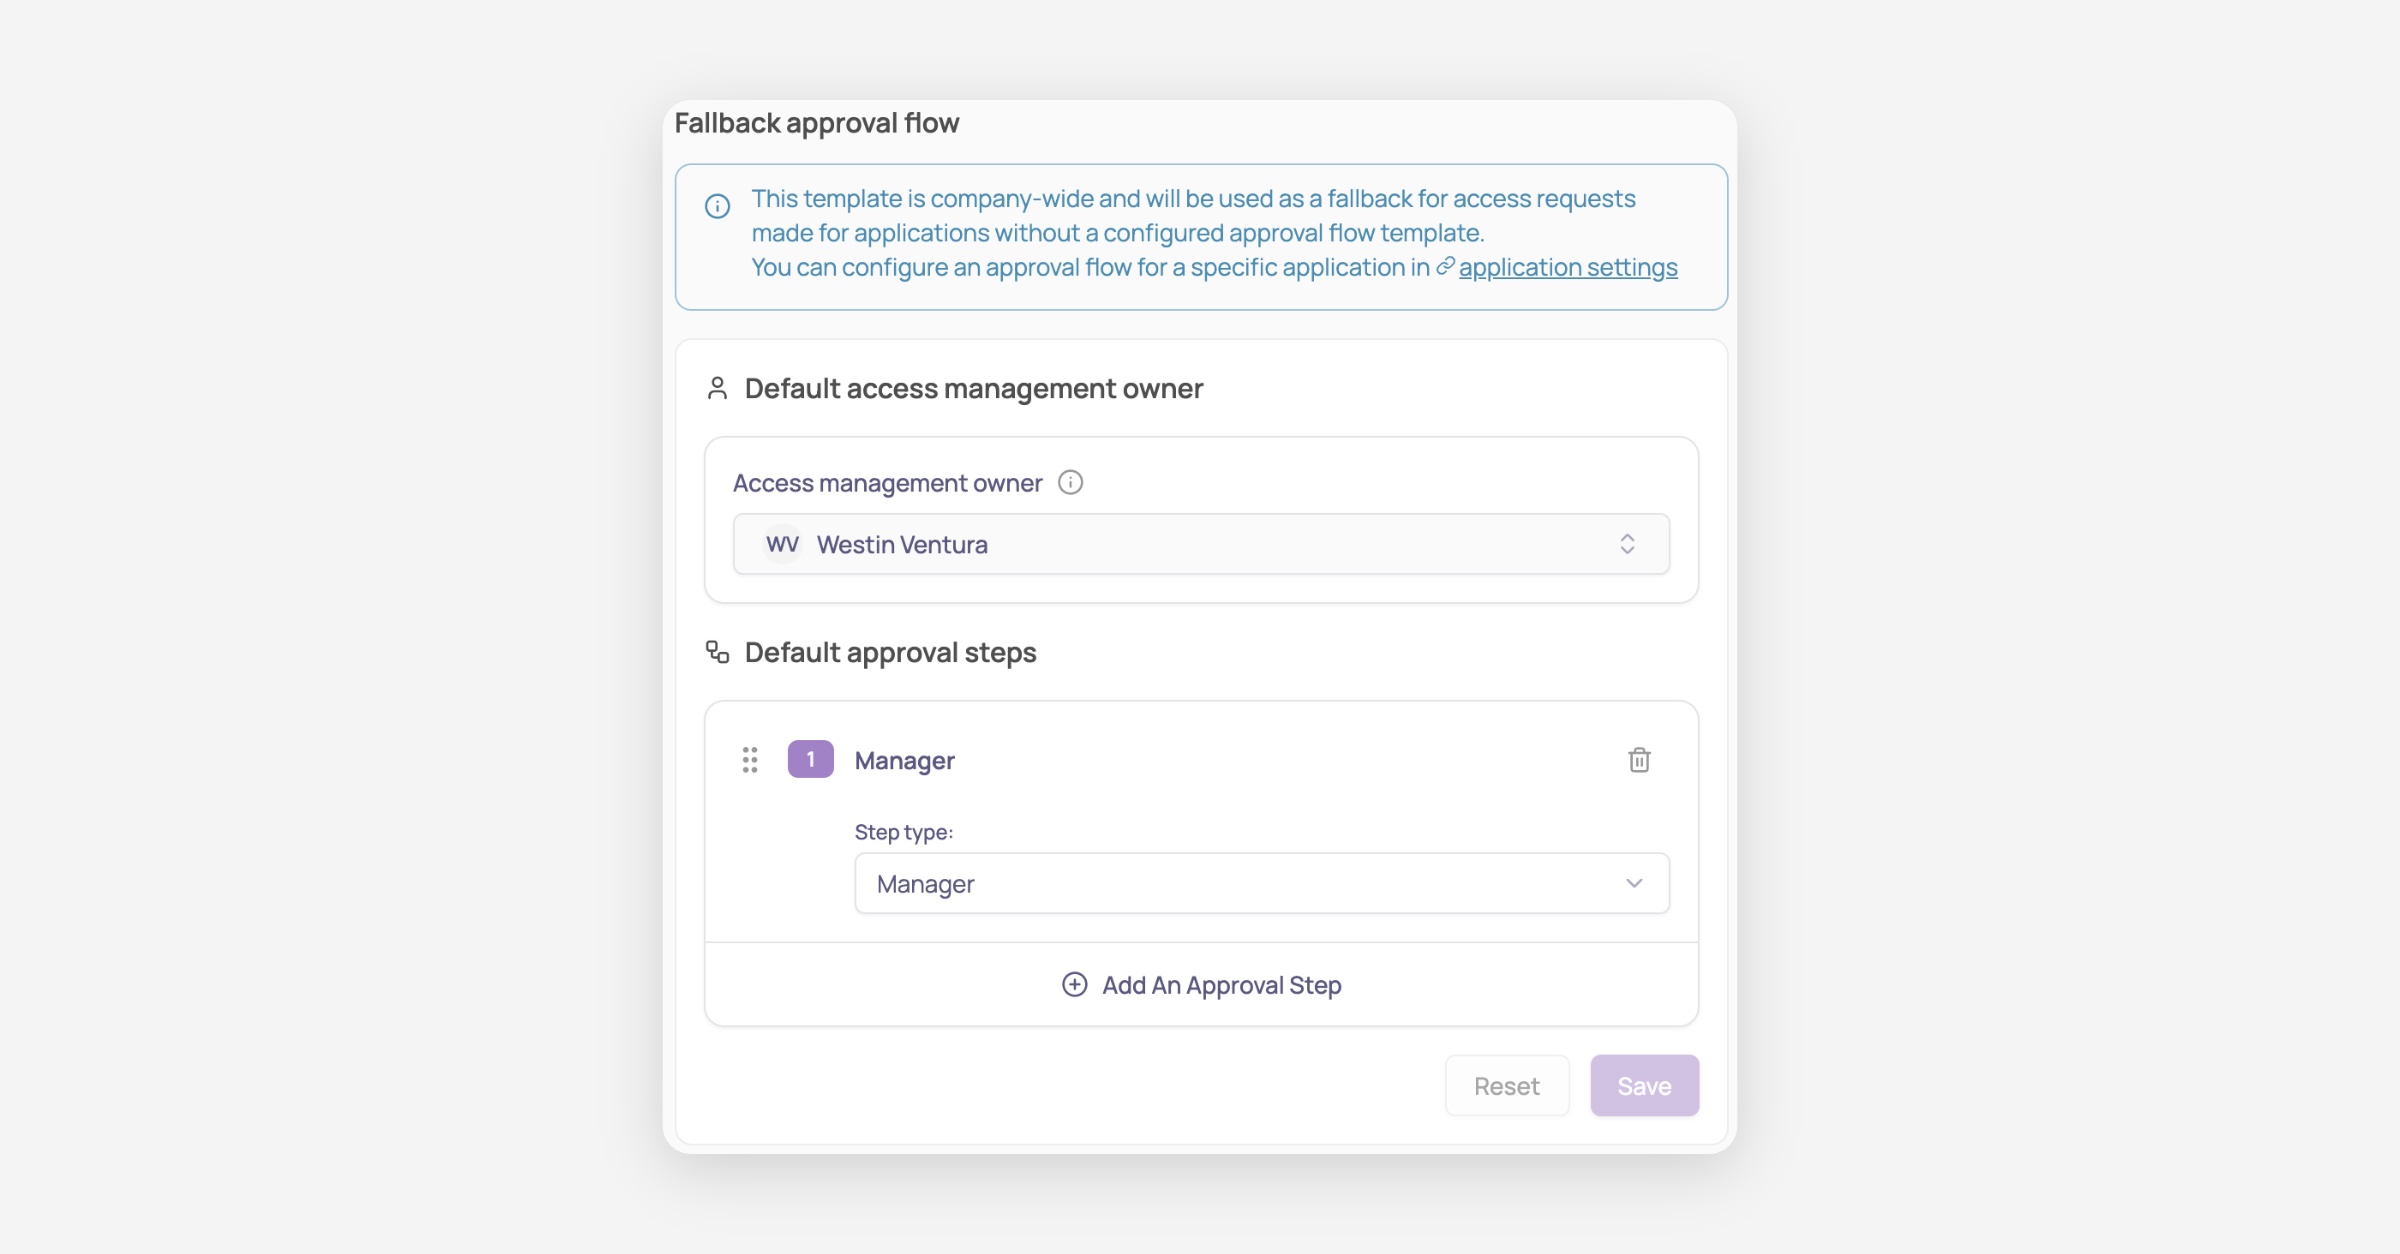Click the info icon in the blue banner
This screenshot has width=2400, height=1254.
pos(717,206)
